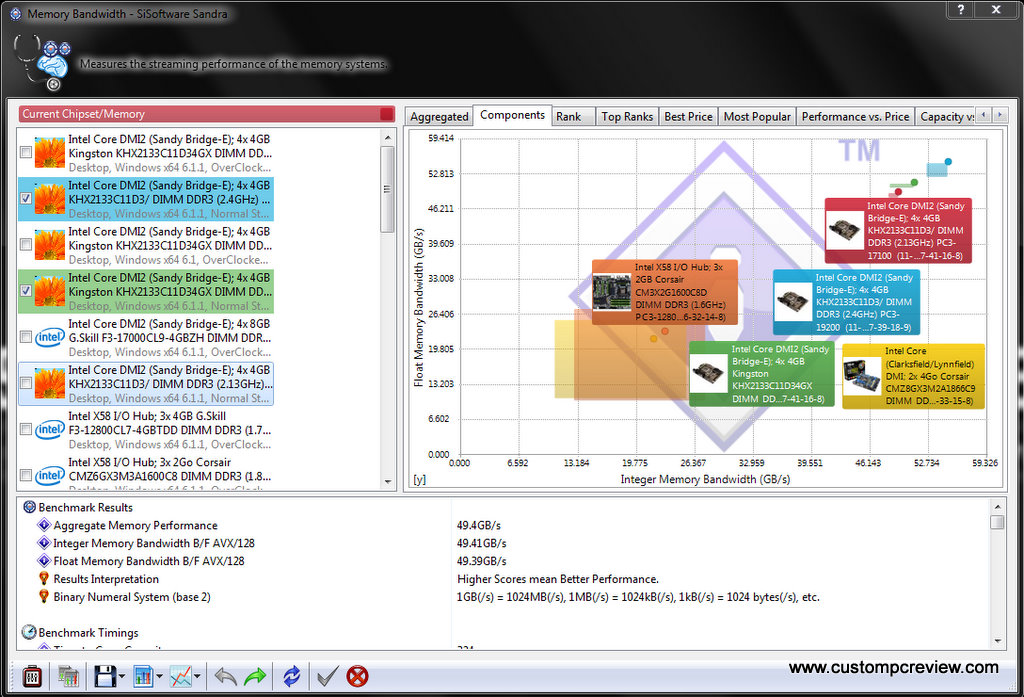
Task: Click the [y] axis toggle below the chart
Action: tap(419, 479)
